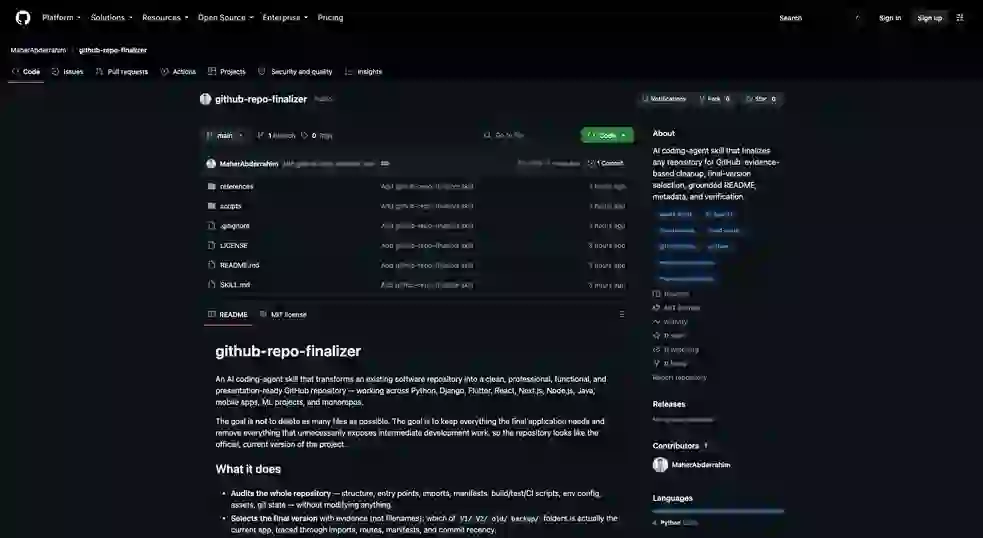
Task: Click the file icon next to README.md
Action: click(211, 265)
